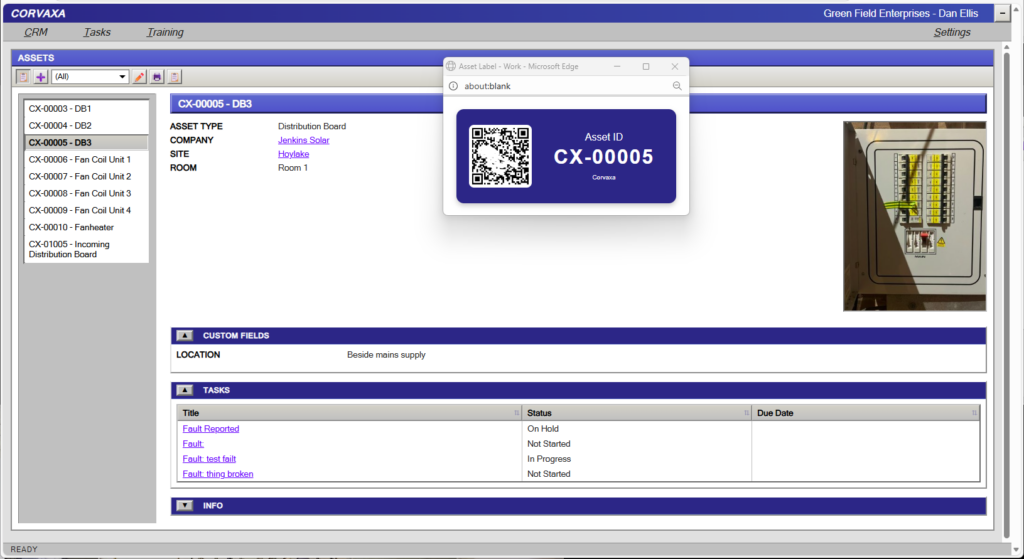This screenshot has height=559, width=1024.
Task: Open the Jenkins Solar company link
Action: click(x=303, y=140)
